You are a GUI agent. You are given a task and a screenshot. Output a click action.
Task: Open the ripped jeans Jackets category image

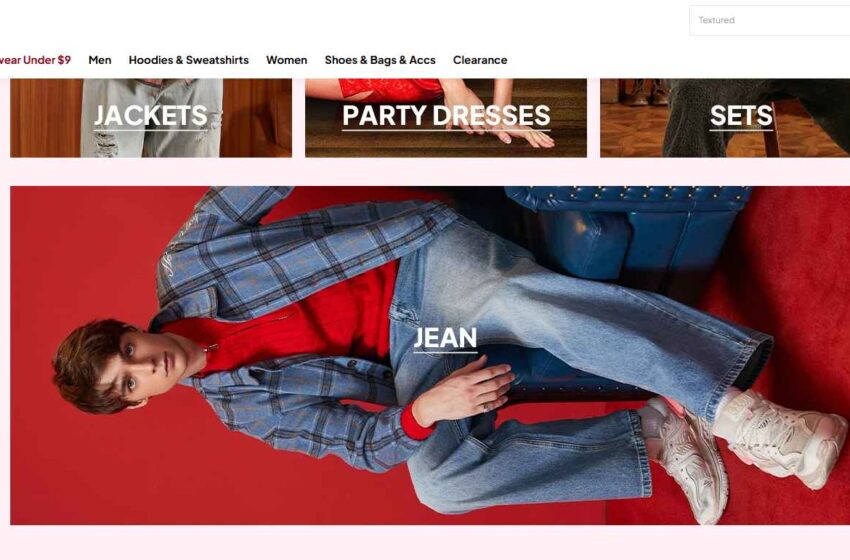(151, 118)
